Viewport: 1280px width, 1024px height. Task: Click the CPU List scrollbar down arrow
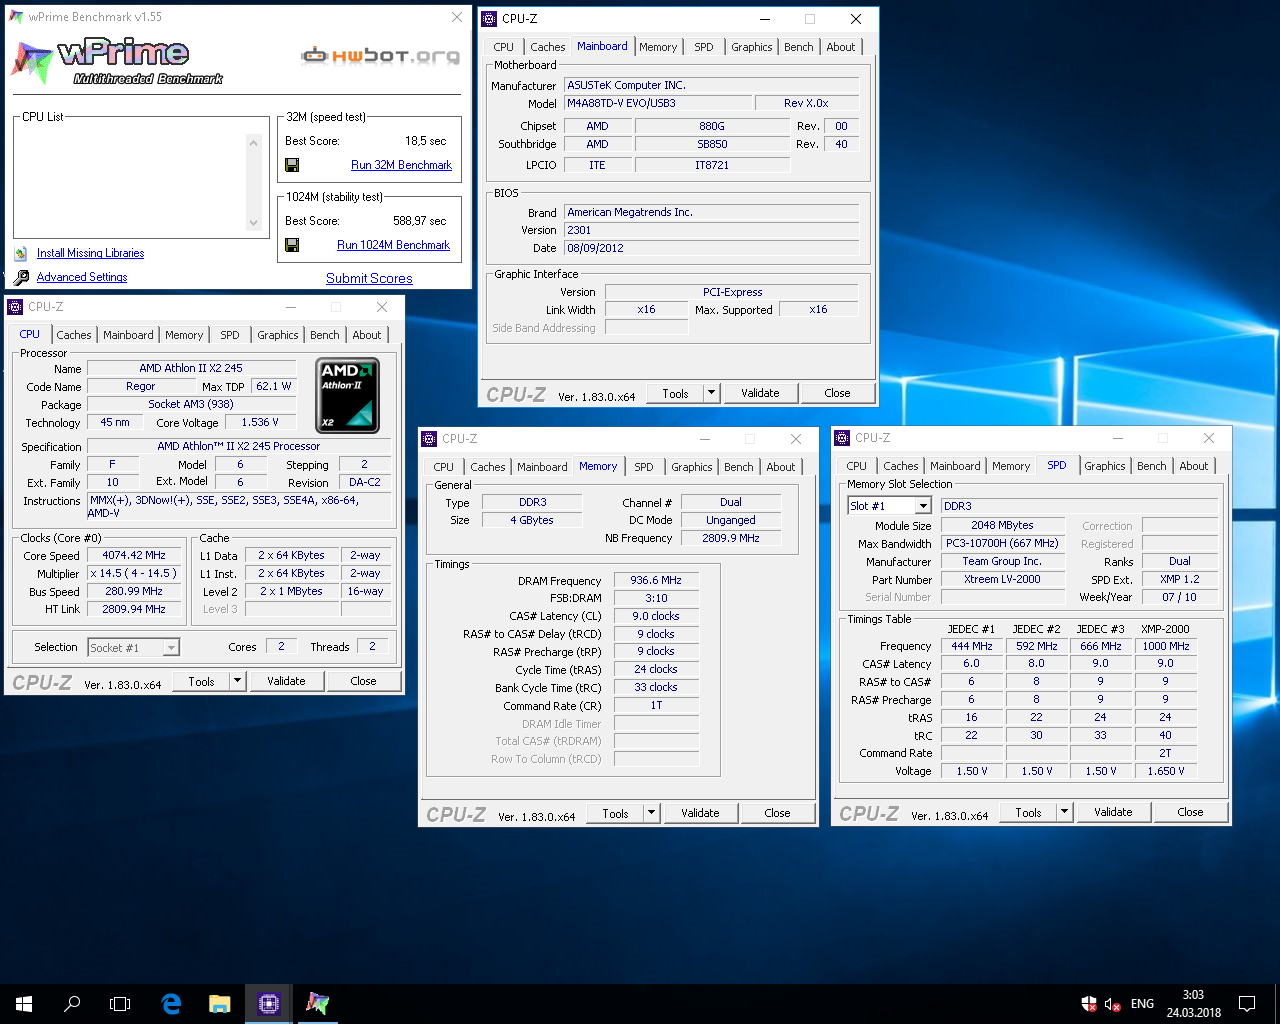click(253, 224)
